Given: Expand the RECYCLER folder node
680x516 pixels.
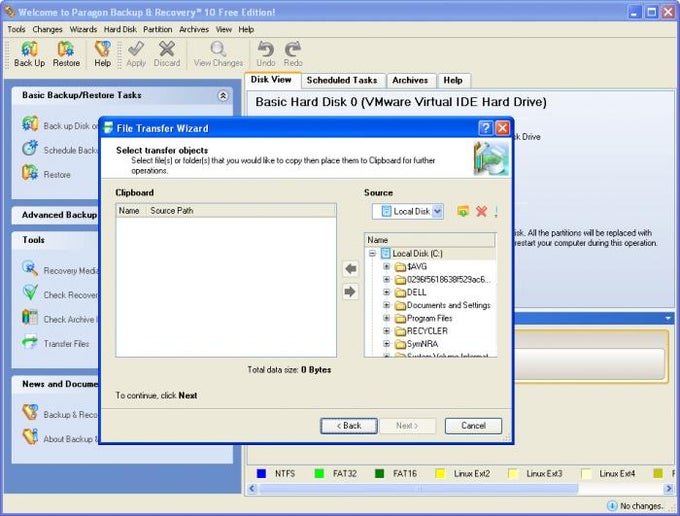Looking at the screenshot, I should pyautogui.click(x=386, y=331).
